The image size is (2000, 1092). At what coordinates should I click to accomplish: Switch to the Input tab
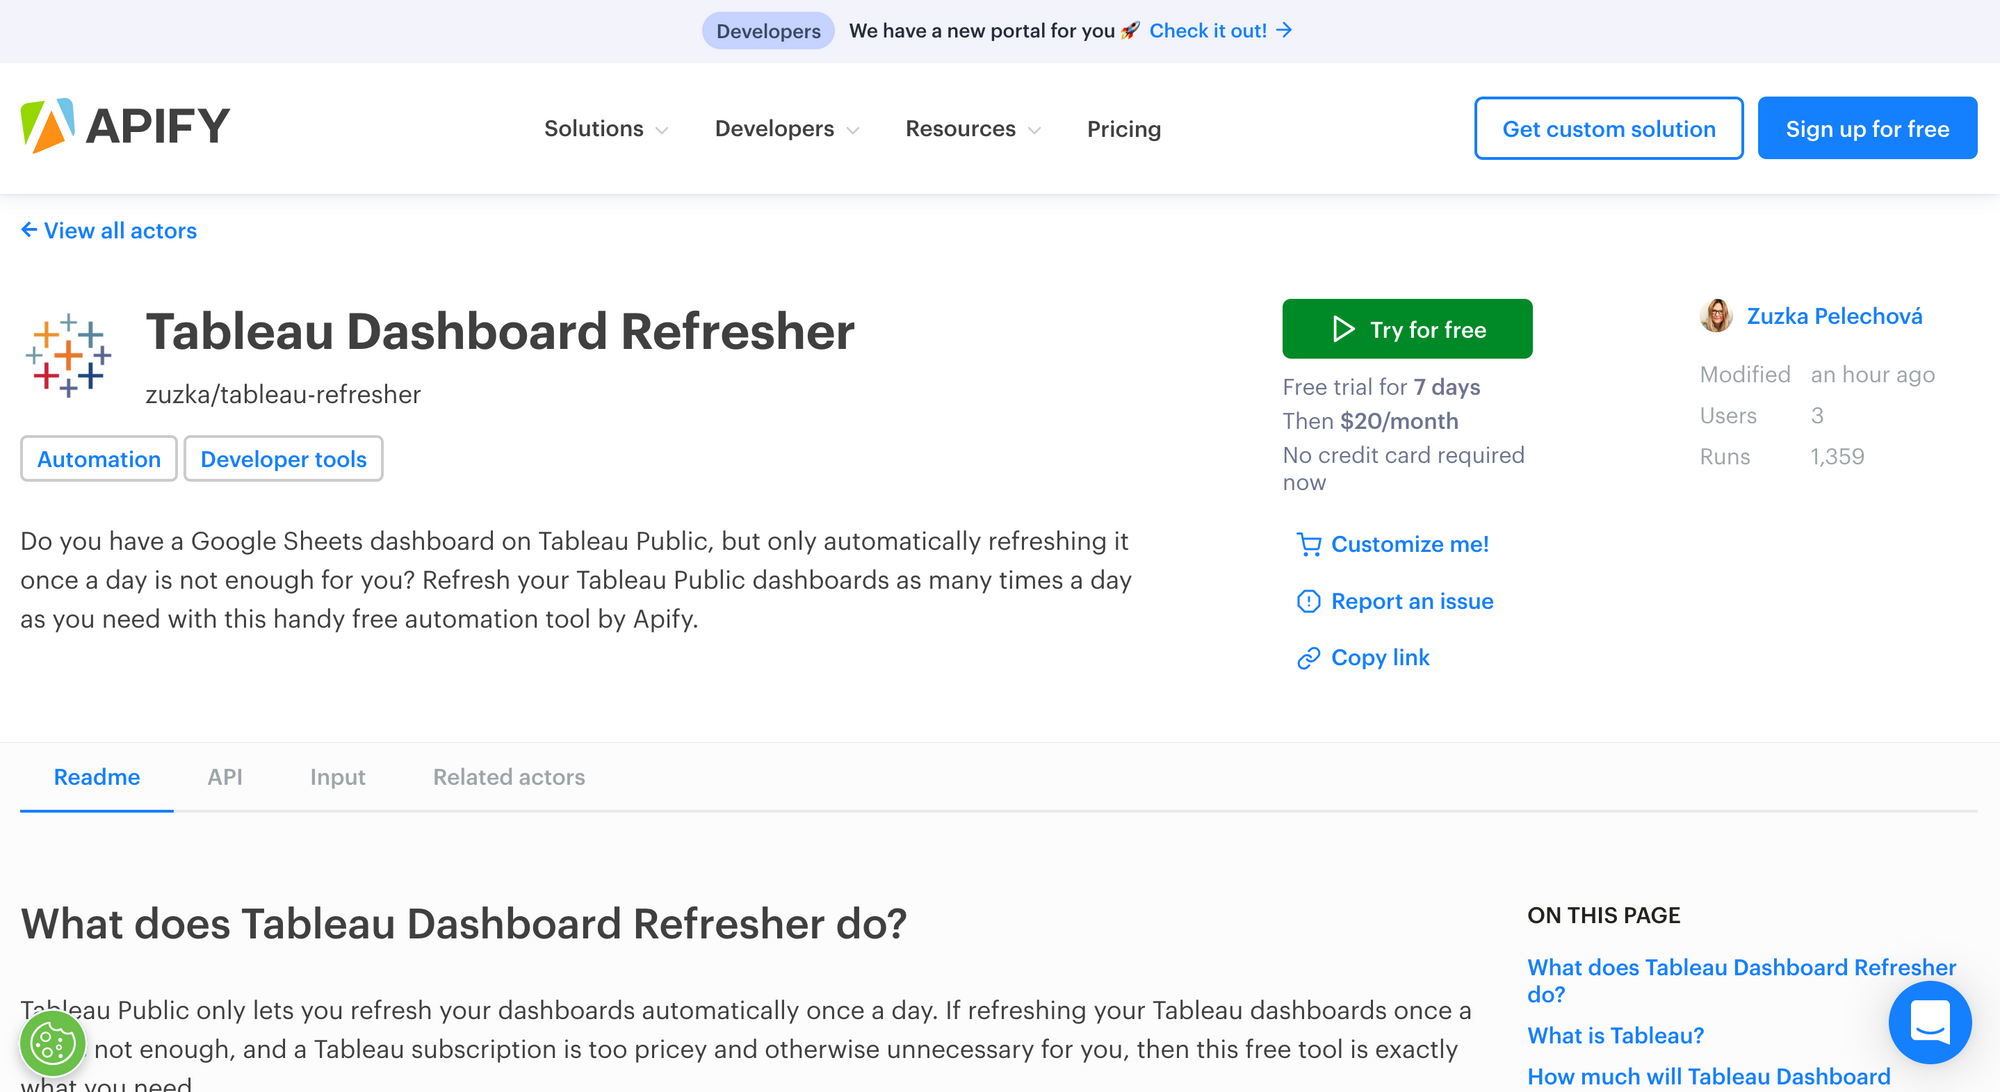pyautogui.click(x=338, y=777)
